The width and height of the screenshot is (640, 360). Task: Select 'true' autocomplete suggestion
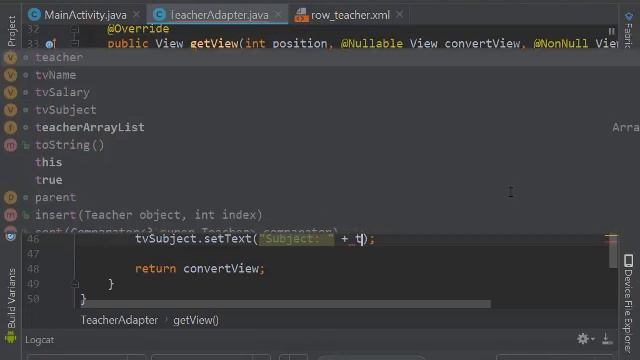(x=320, y=180)
